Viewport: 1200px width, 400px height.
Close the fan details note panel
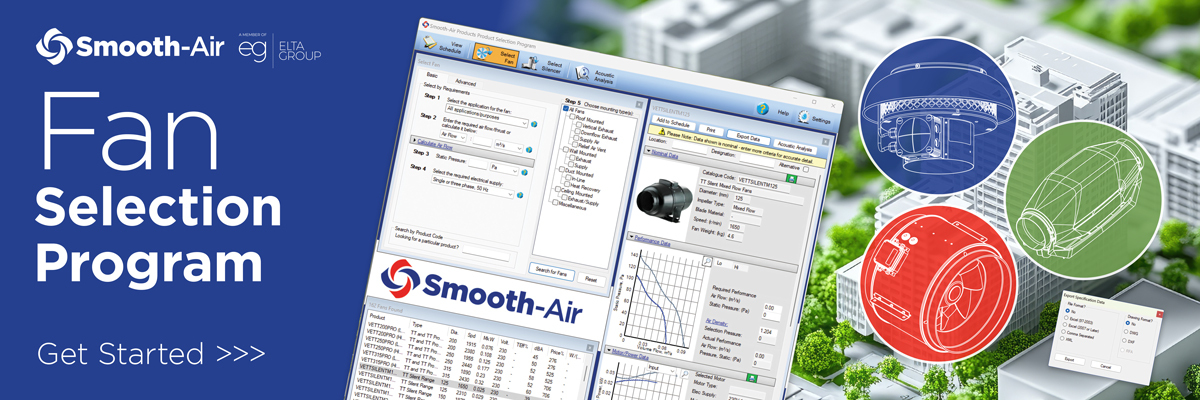[x=826, y=140]
